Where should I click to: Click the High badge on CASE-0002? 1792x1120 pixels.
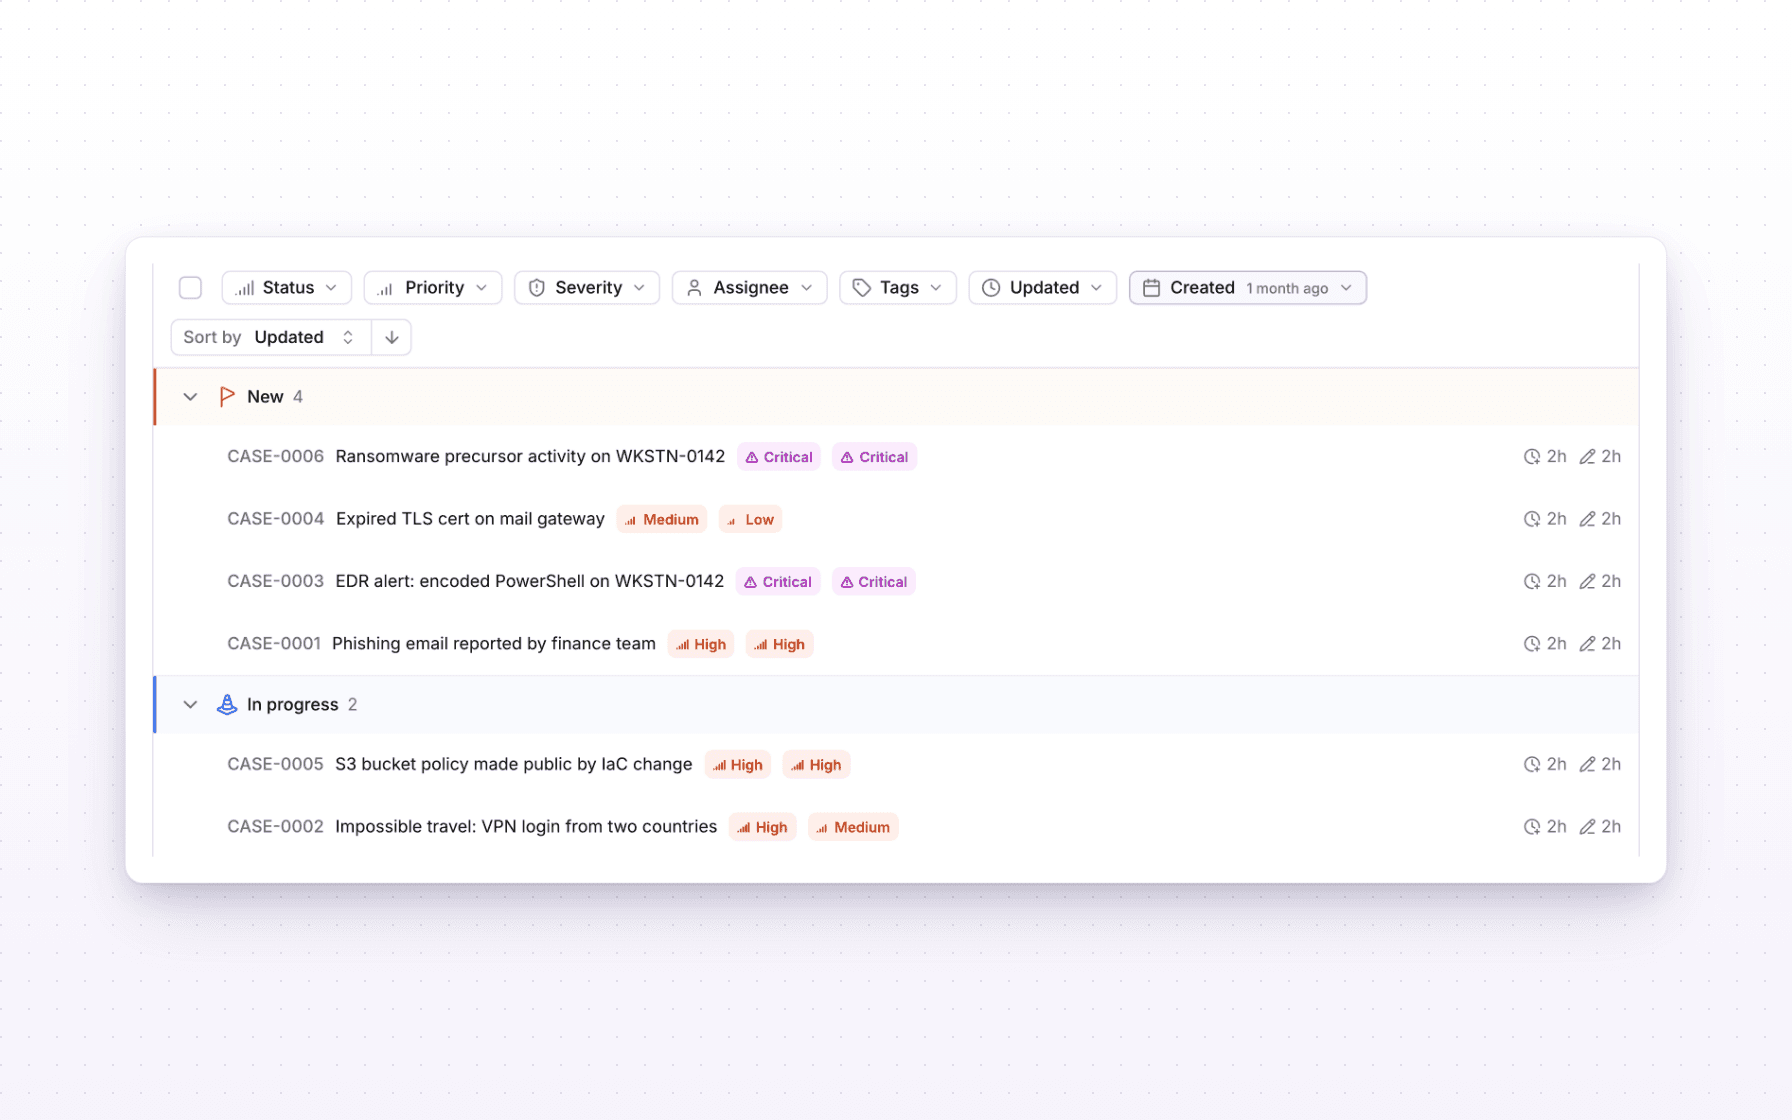(763, 828)
